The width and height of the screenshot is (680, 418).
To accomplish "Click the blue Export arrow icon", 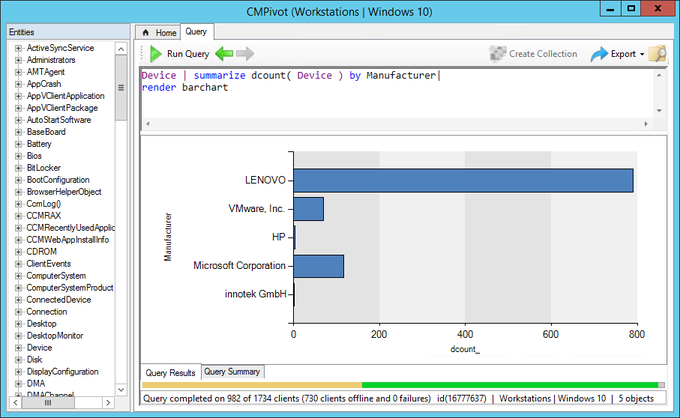I will point(599,54).
